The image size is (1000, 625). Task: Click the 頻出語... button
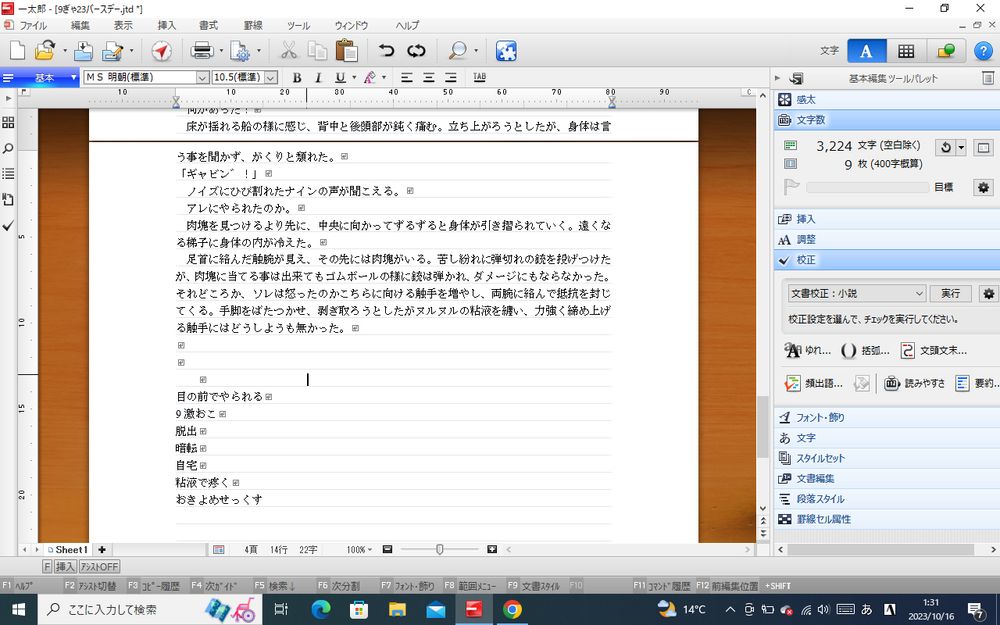tap(814, 383)
